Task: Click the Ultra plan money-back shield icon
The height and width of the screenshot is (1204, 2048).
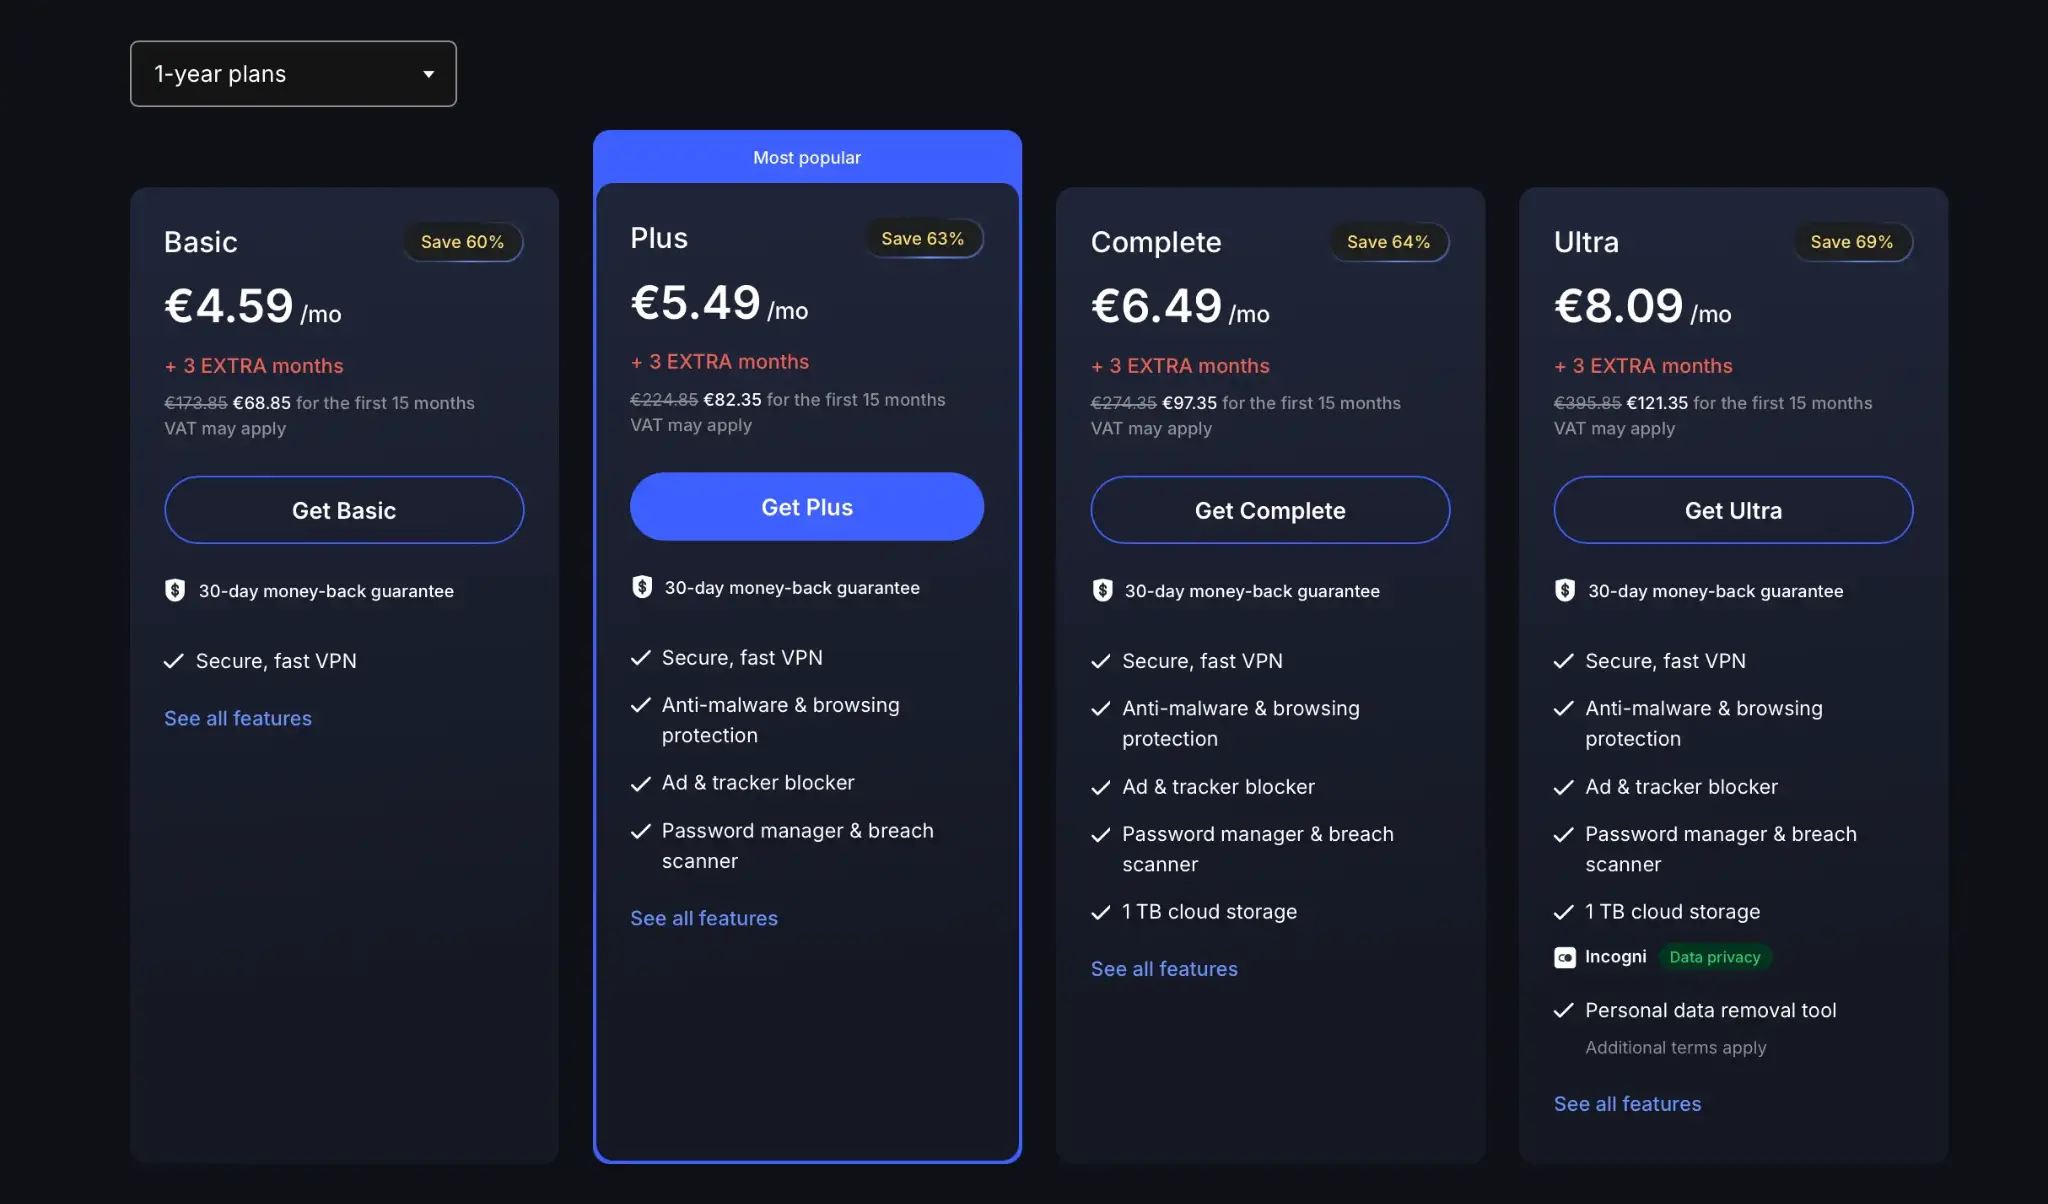Action: coord(1565,590)
